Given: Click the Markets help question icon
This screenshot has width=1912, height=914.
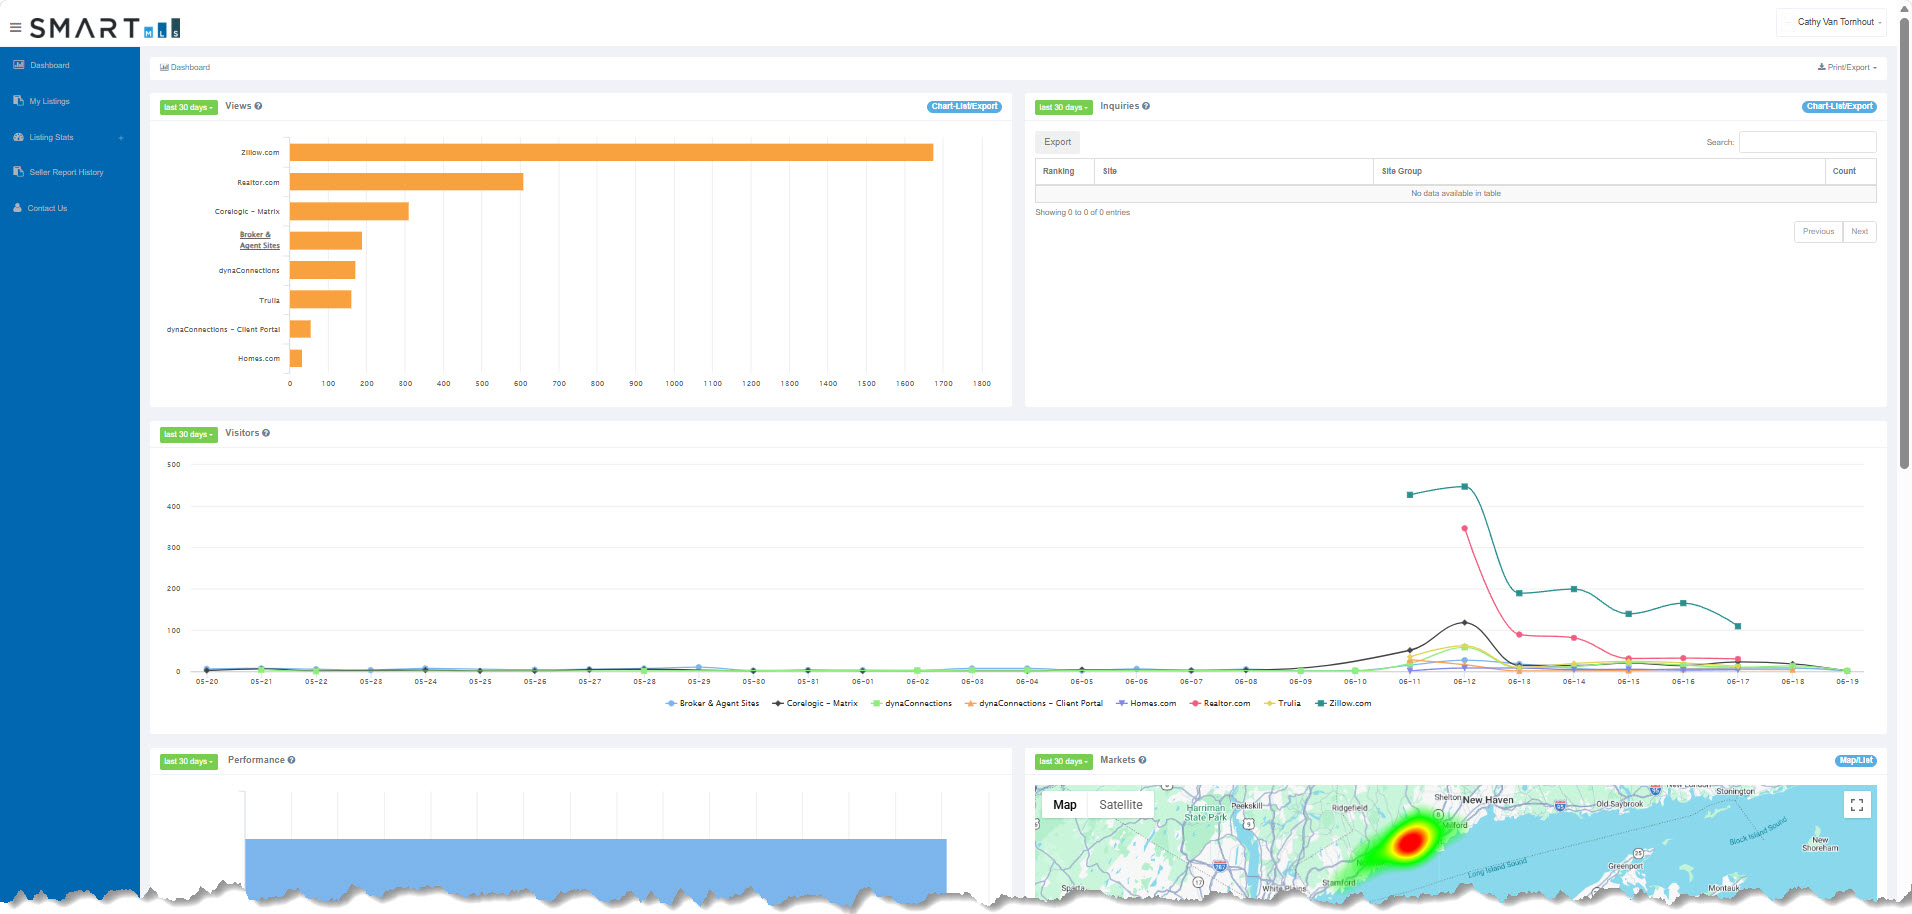Looking at the screenshot, I should (1142, 760).
